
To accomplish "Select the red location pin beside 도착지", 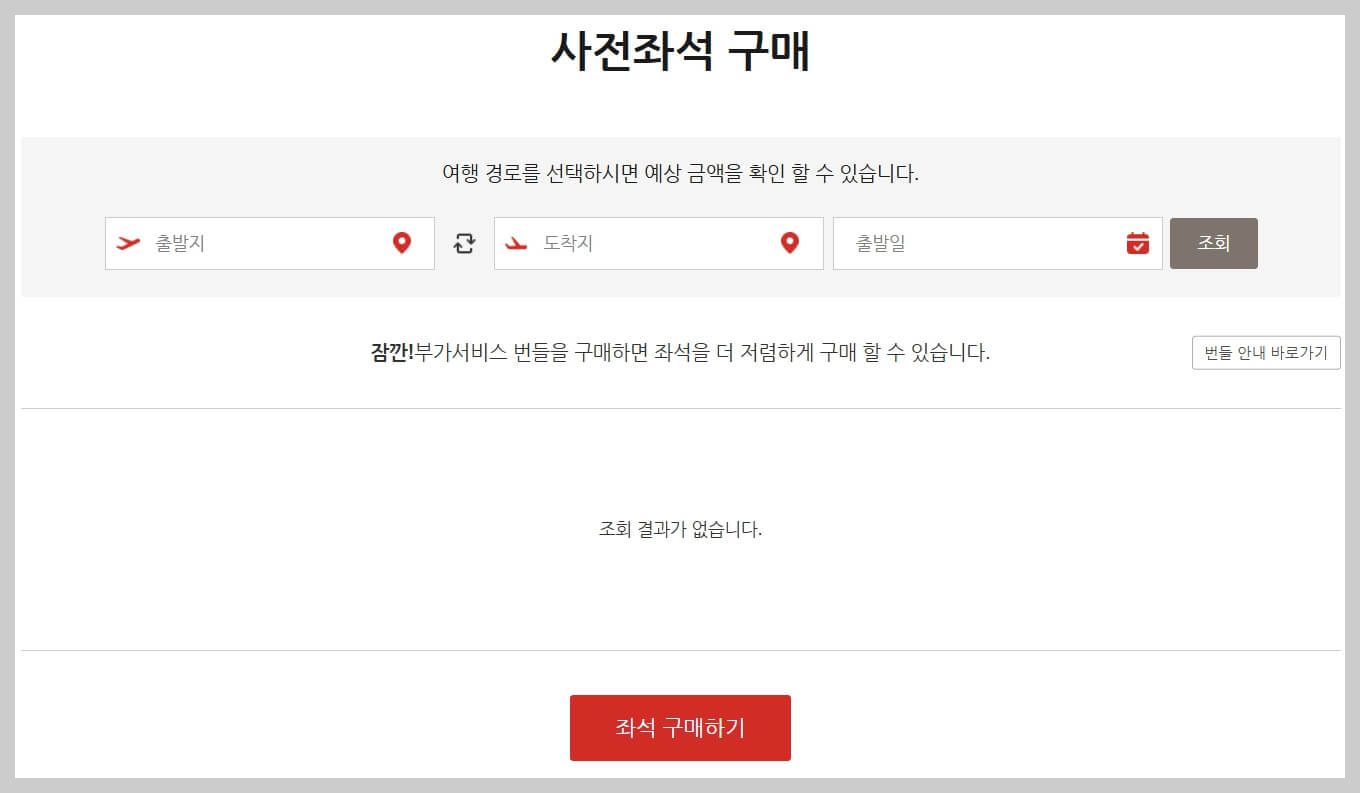I will point(791,243).
